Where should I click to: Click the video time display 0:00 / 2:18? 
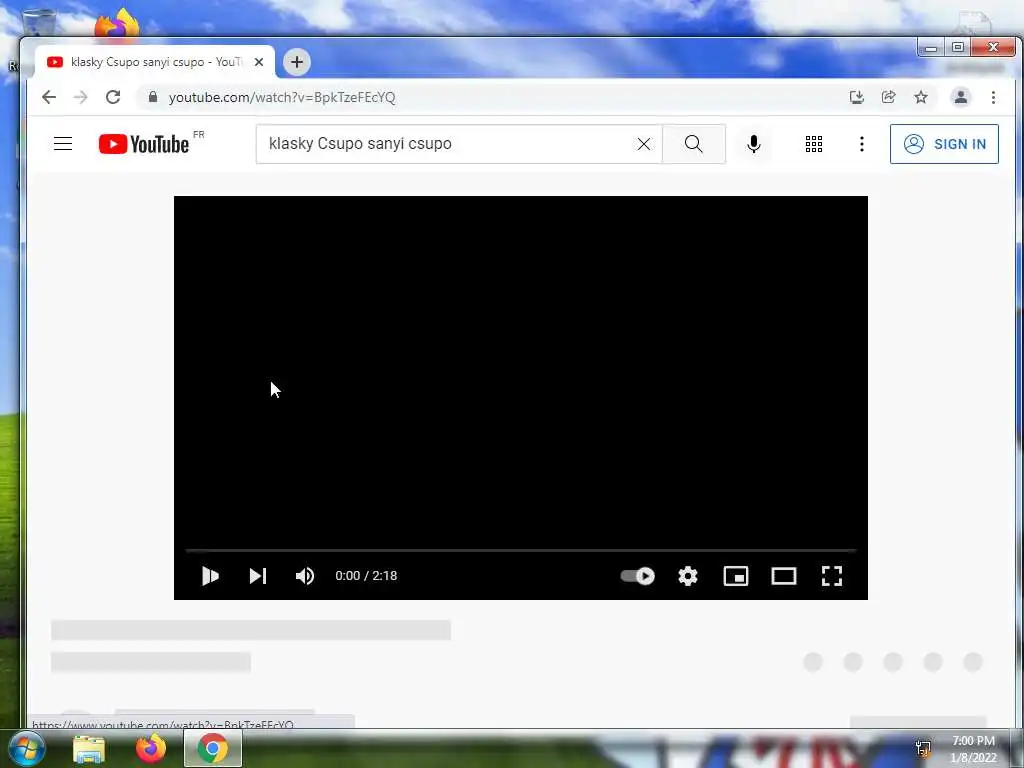pos(366,576)
